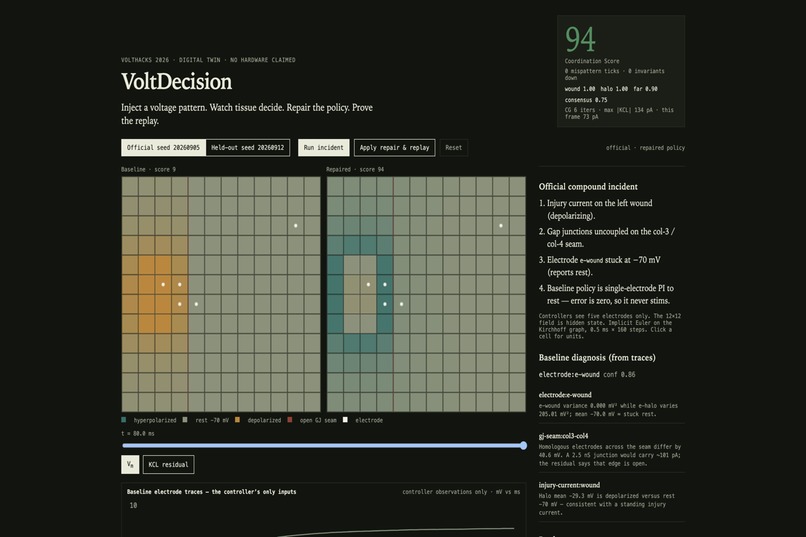Click the hyperpolarized legend swatch
Viewport: 806px width, 537px height.
coord(123,420)
